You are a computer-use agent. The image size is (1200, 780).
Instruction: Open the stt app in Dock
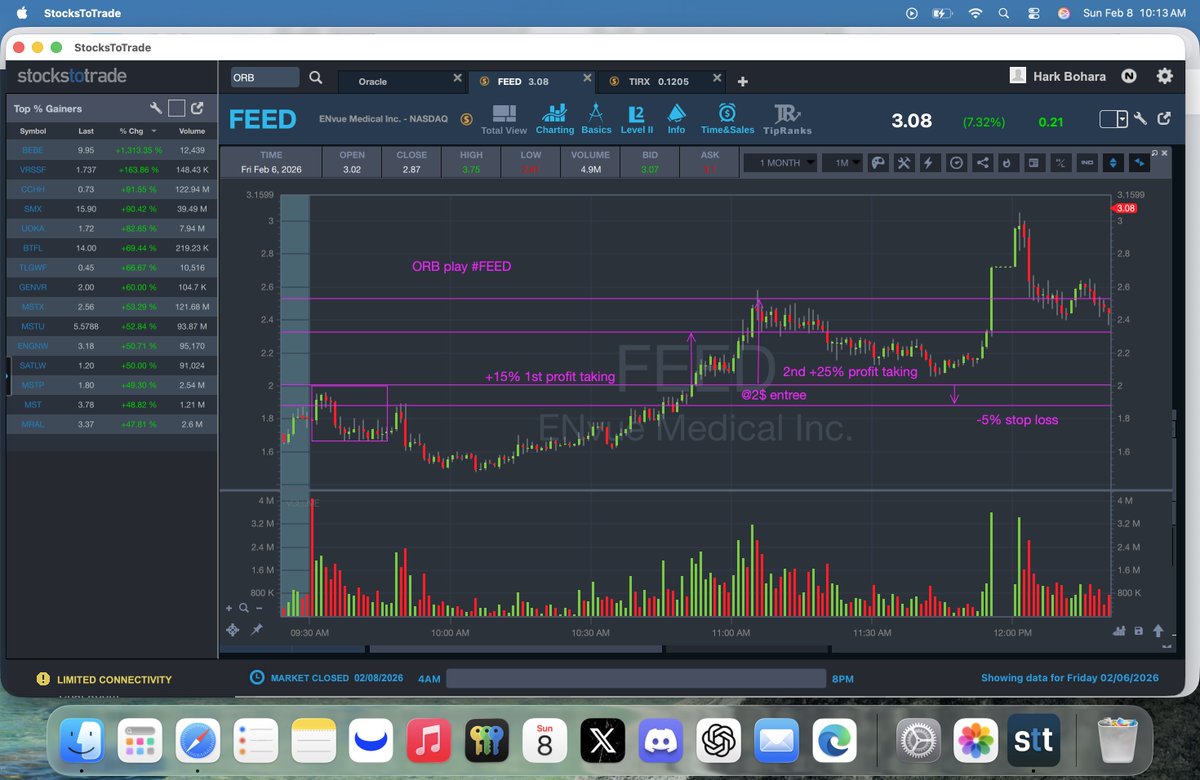coord(1034,741)
